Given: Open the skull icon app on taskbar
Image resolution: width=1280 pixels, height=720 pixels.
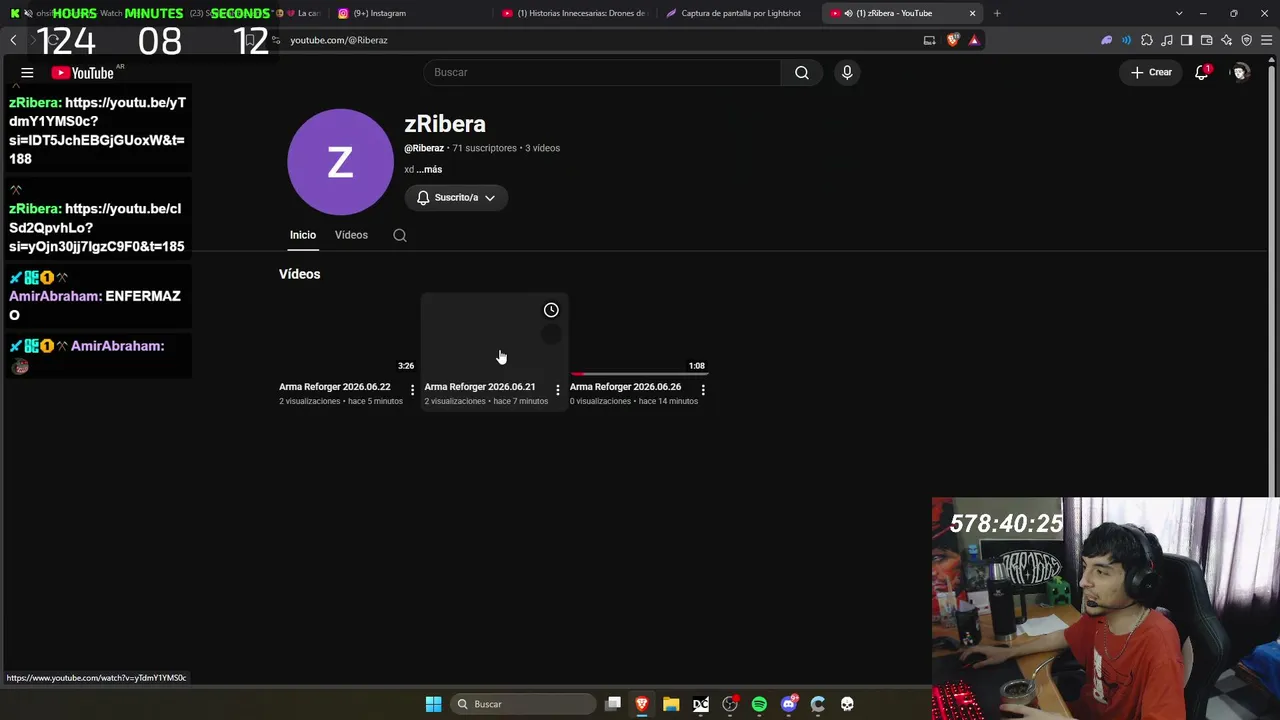Looking at the screenshot, I should [x=847, y=704].
